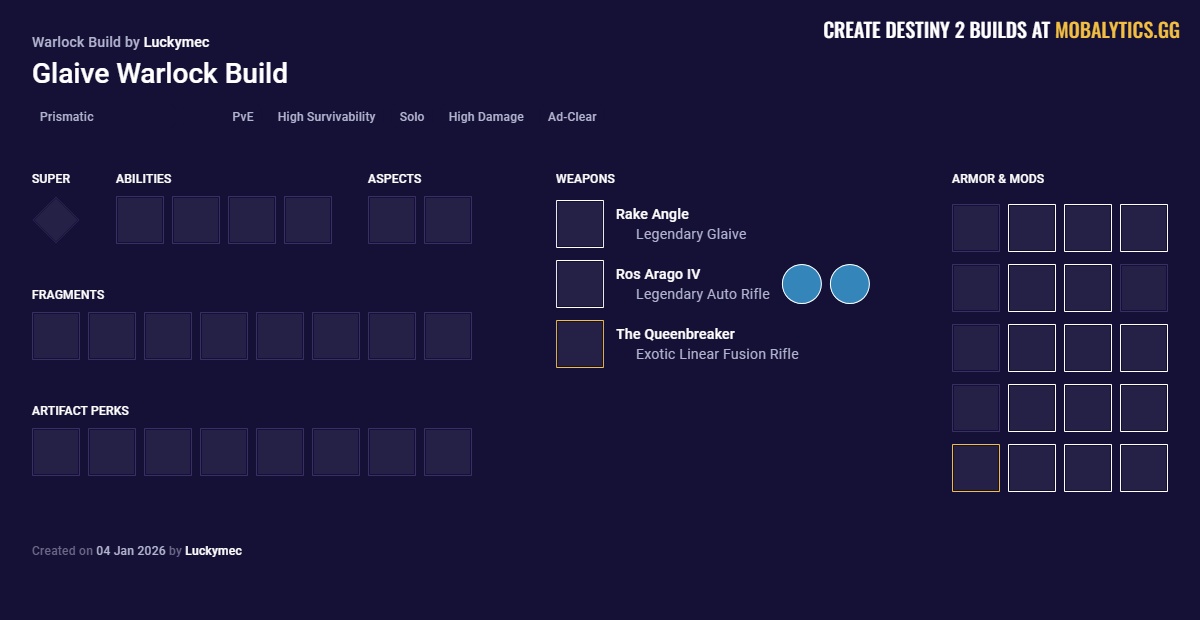Image resolution: width=1200 pixels, height=620 pixels.
Task: Click the High Damage tag
Action: pyautogui.click(x=486, y=117)
